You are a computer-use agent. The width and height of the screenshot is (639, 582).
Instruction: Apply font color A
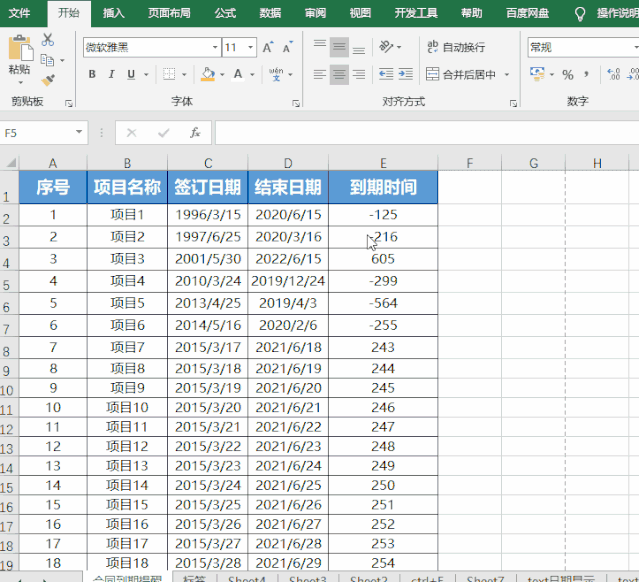pos(238,74)
